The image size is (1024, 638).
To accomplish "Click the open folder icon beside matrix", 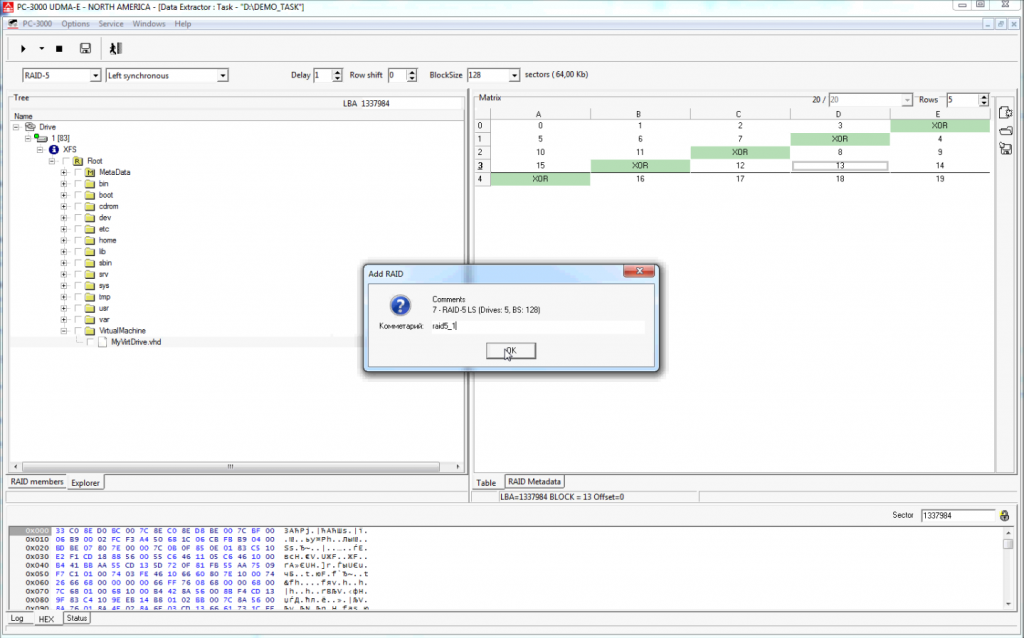I will coord(1006,130).
